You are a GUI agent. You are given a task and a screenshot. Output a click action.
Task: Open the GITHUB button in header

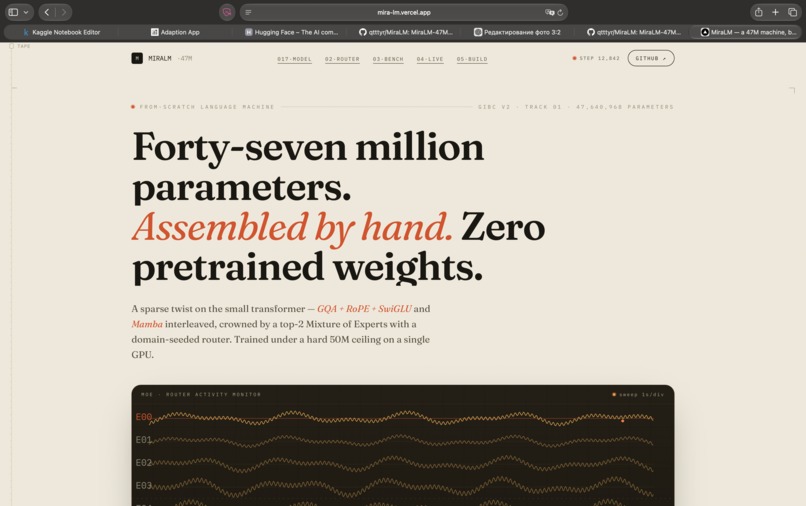pos(651,58)
